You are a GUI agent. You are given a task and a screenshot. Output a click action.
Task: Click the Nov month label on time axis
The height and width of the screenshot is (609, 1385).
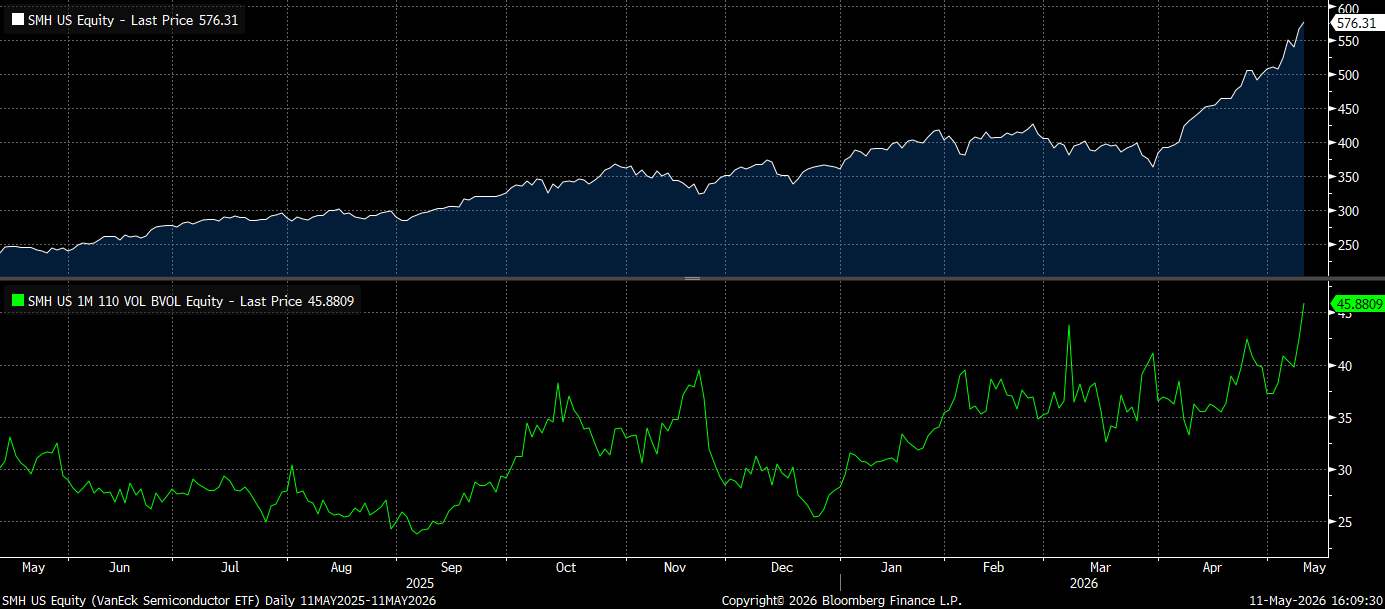[x=675, y=567]
